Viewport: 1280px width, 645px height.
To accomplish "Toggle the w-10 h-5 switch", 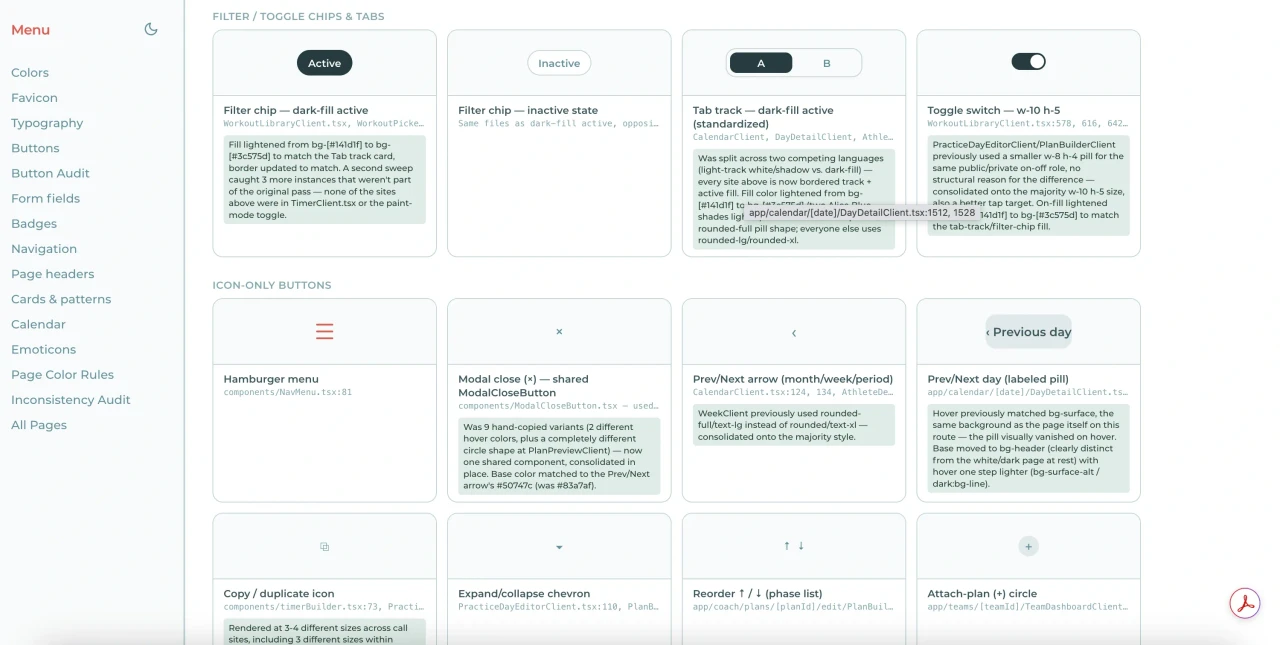I will pos(1028,62).
